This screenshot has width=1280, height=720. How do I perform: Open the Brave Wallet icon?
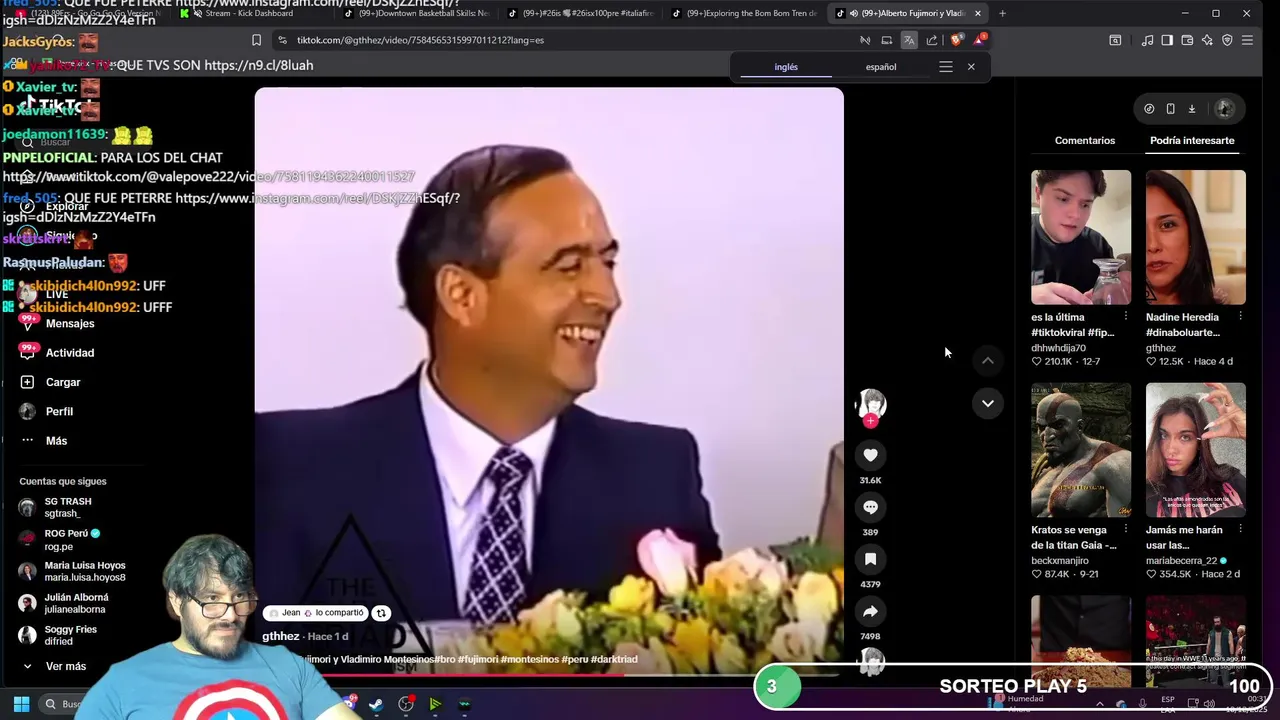pyautogui.click(x=1187, y=40)
